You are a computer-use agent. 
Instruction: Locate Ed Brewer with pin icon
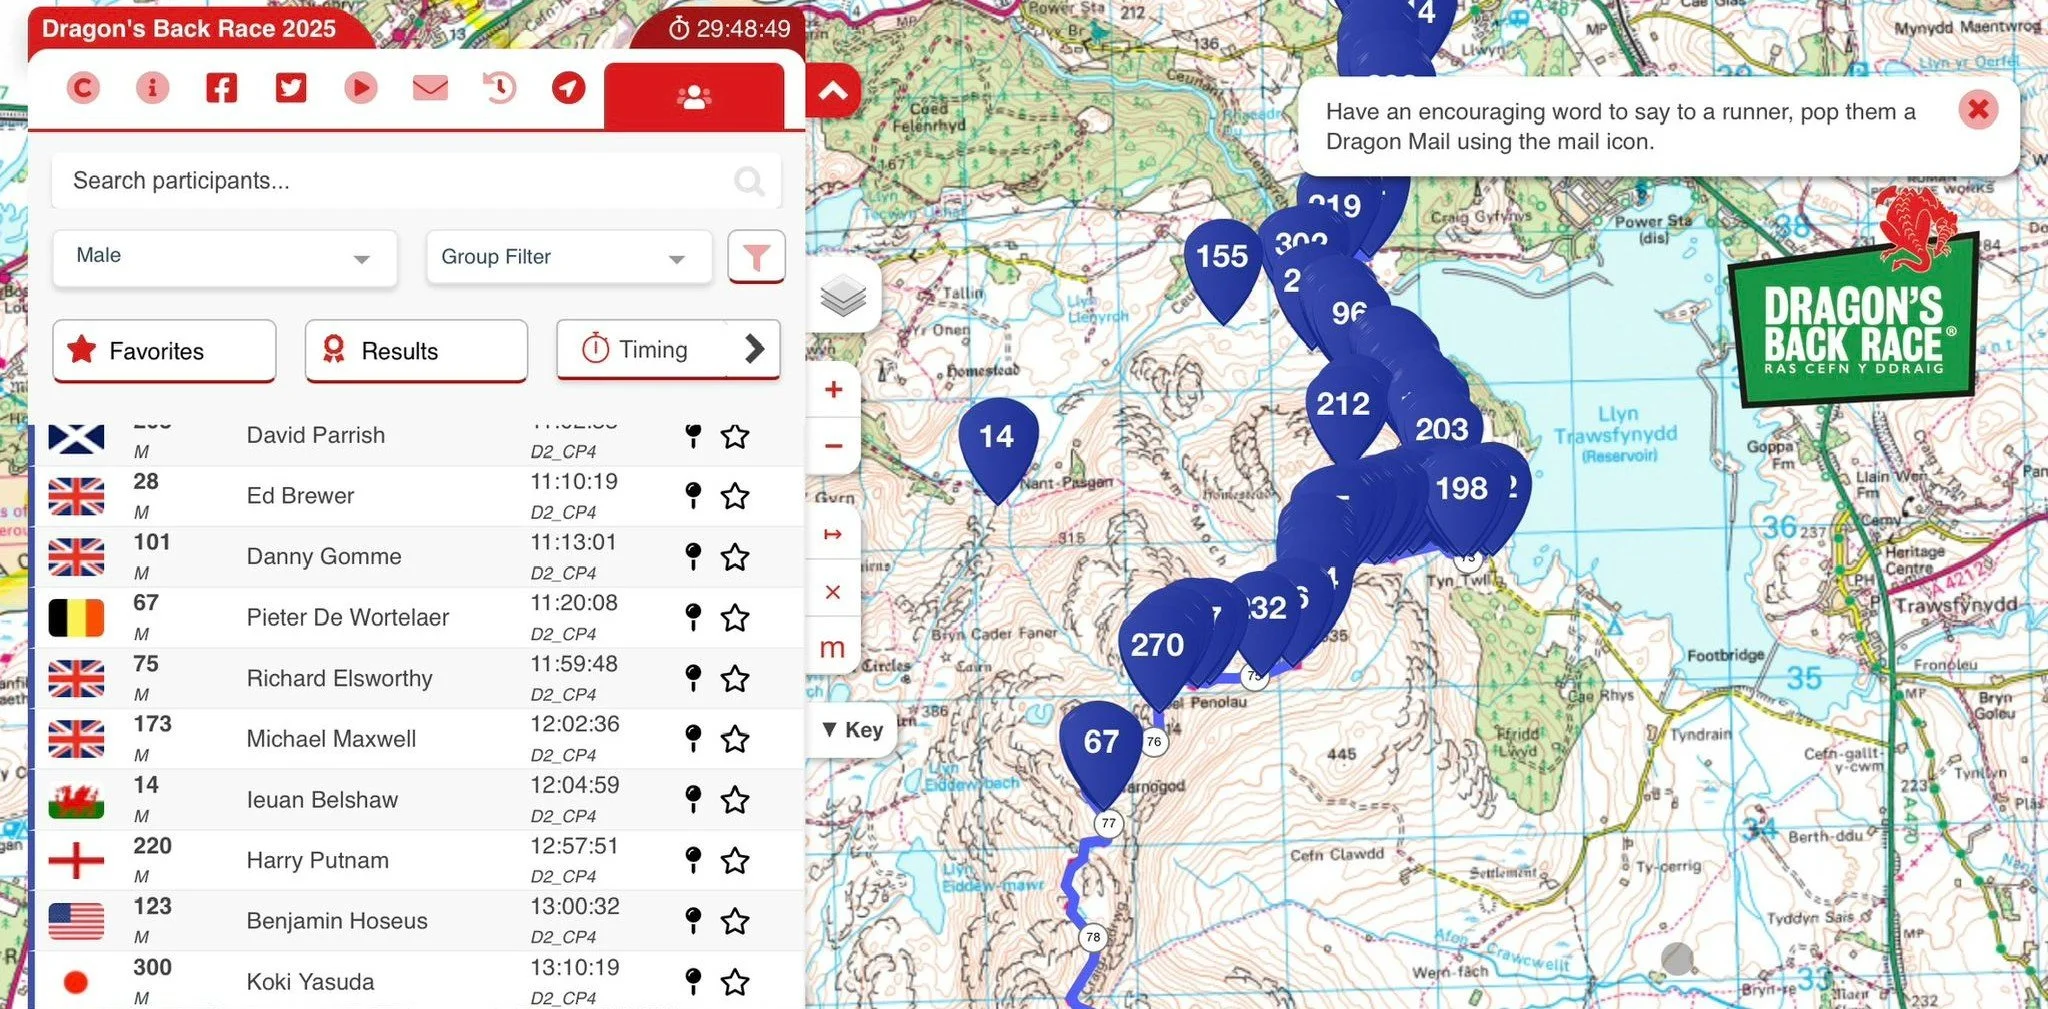click(x=693, y=495)
